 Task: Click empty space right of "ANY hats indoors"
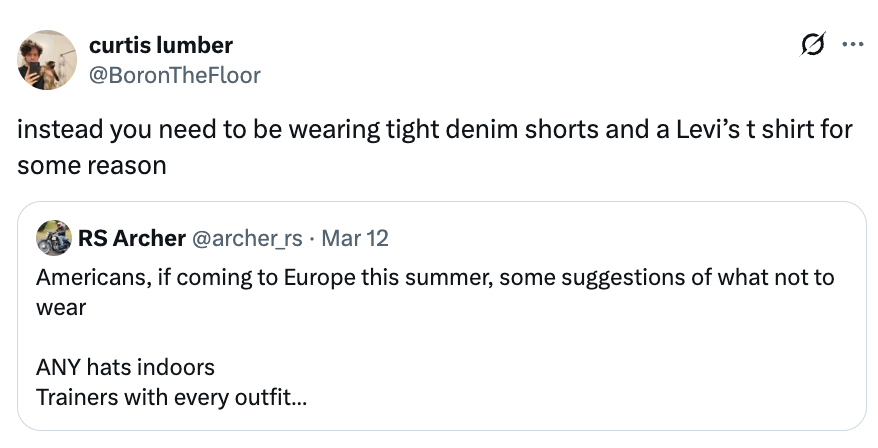coord(500,367)
